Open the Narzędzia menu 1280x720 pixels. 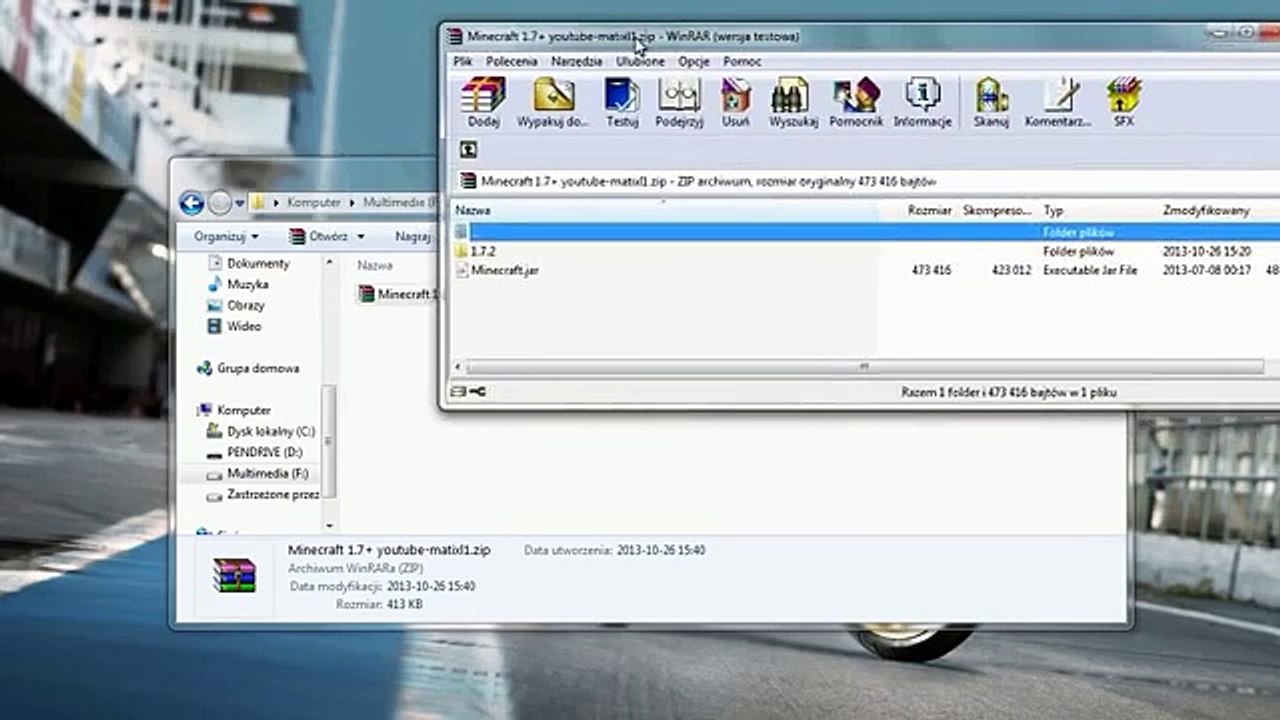(576, 61)
